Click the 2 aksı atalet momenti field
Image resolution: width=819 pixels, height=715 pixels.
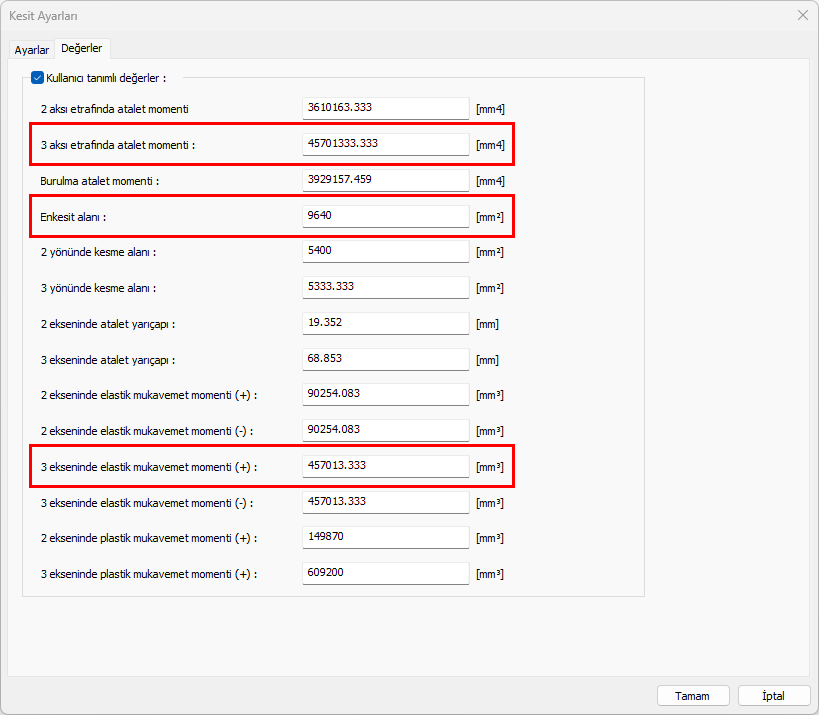point(385,108)
